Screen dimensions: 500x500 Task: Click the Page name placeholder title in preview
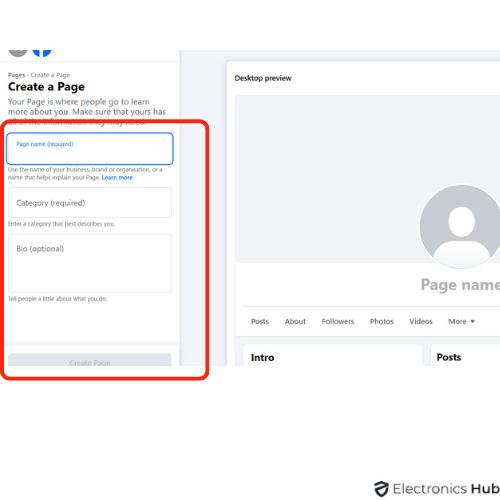[x=460, y=285]
